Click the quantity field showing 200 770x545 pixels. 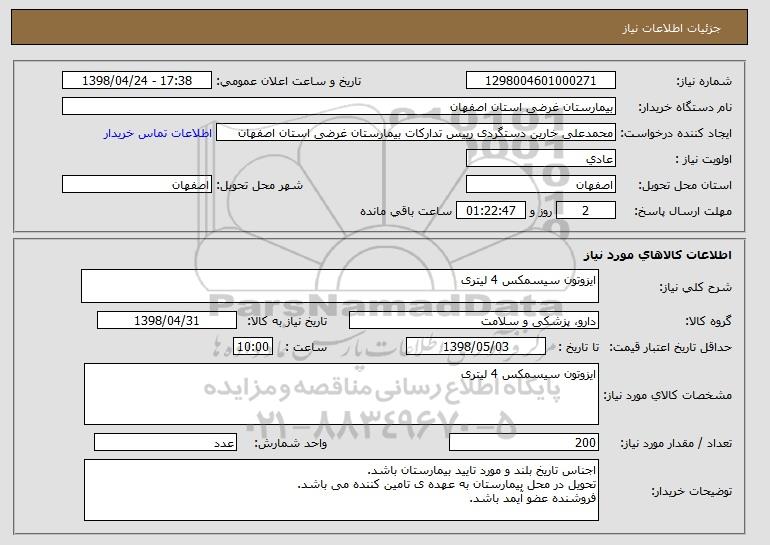pyautogui.click(x=524, y=442)
